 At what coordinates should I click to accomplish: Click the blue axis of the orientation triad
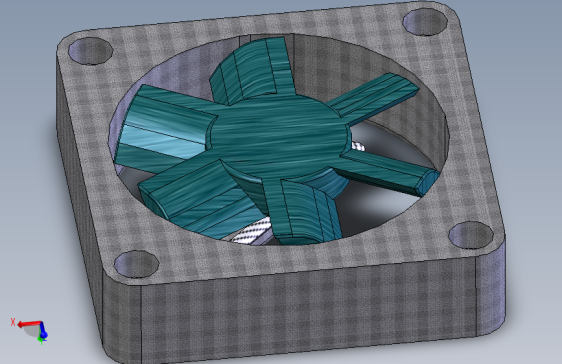[43, 330]
